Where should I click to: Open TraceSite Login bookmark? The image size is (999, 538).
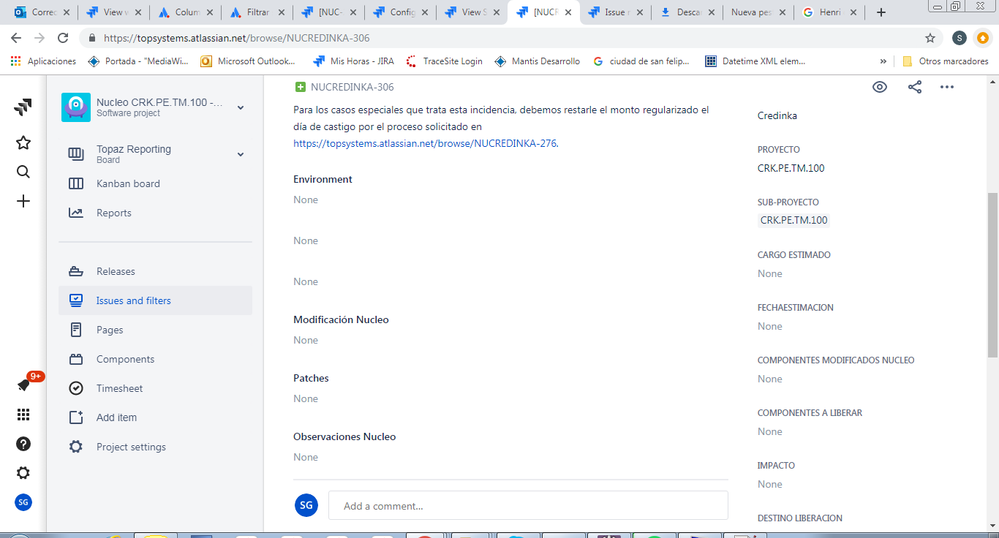tap(444, 61)
